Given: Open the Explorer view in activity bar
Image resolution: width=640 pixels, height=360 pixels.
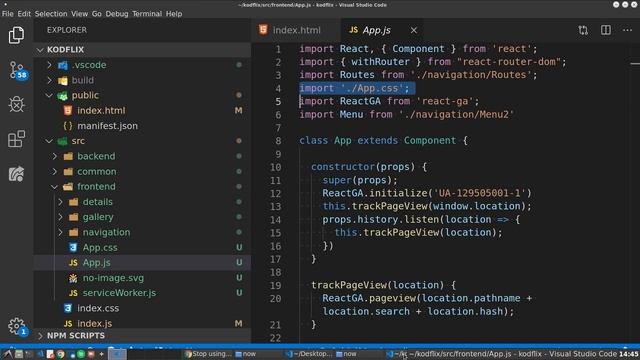Looking at the screenshot, I should click(16, 35).
